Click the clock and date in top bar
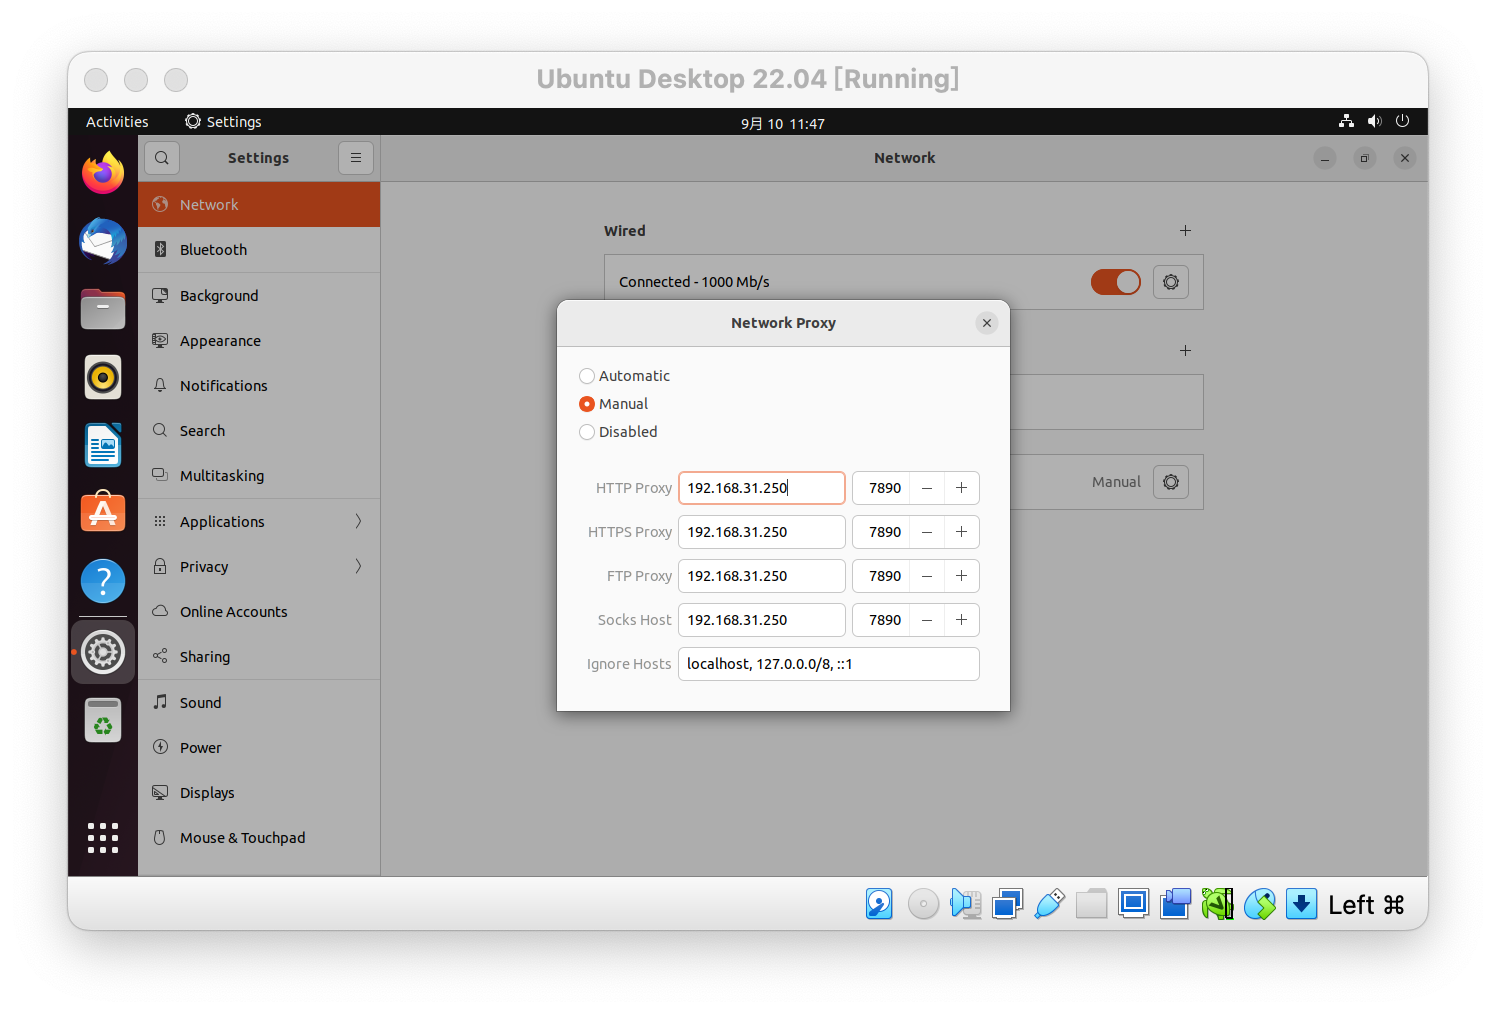1496x1014 pixels. 783,123
